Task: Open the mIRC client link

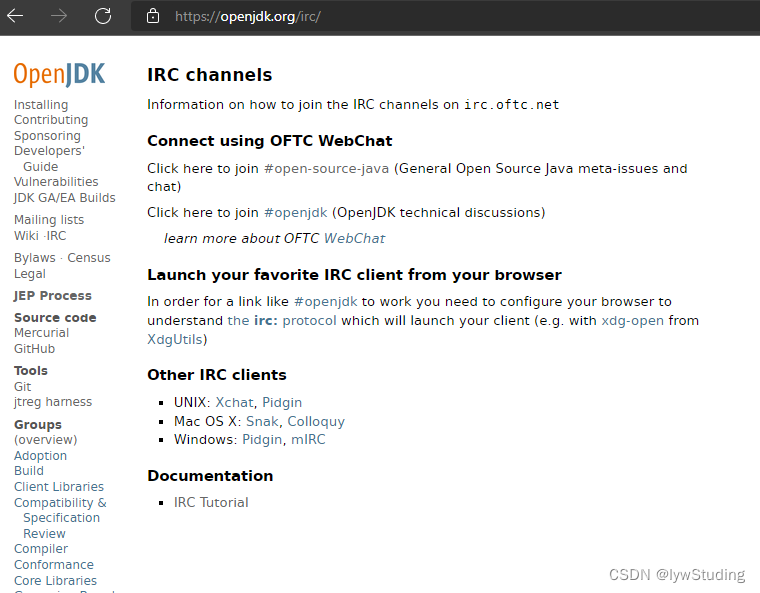Action: pos(308,440)
